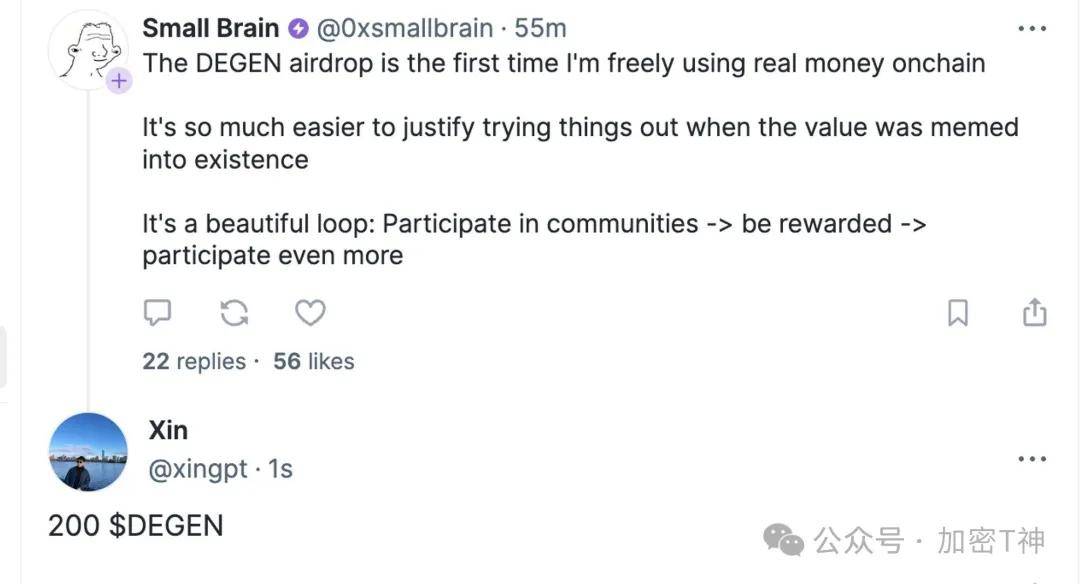Open Xin's profile avatar photo
1080x584 pixels.
click(x=88, y=452)
